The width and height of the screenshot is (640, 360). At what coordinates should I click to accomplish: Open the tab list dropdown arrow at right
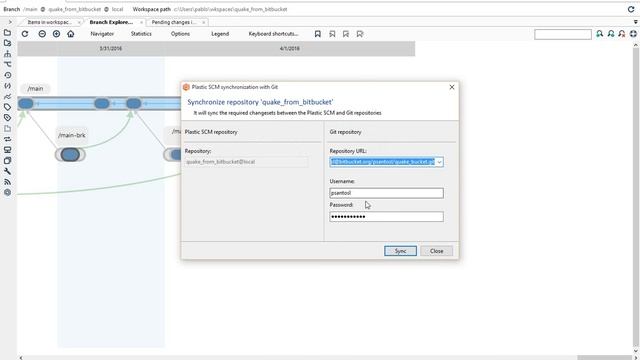[636, 22]
